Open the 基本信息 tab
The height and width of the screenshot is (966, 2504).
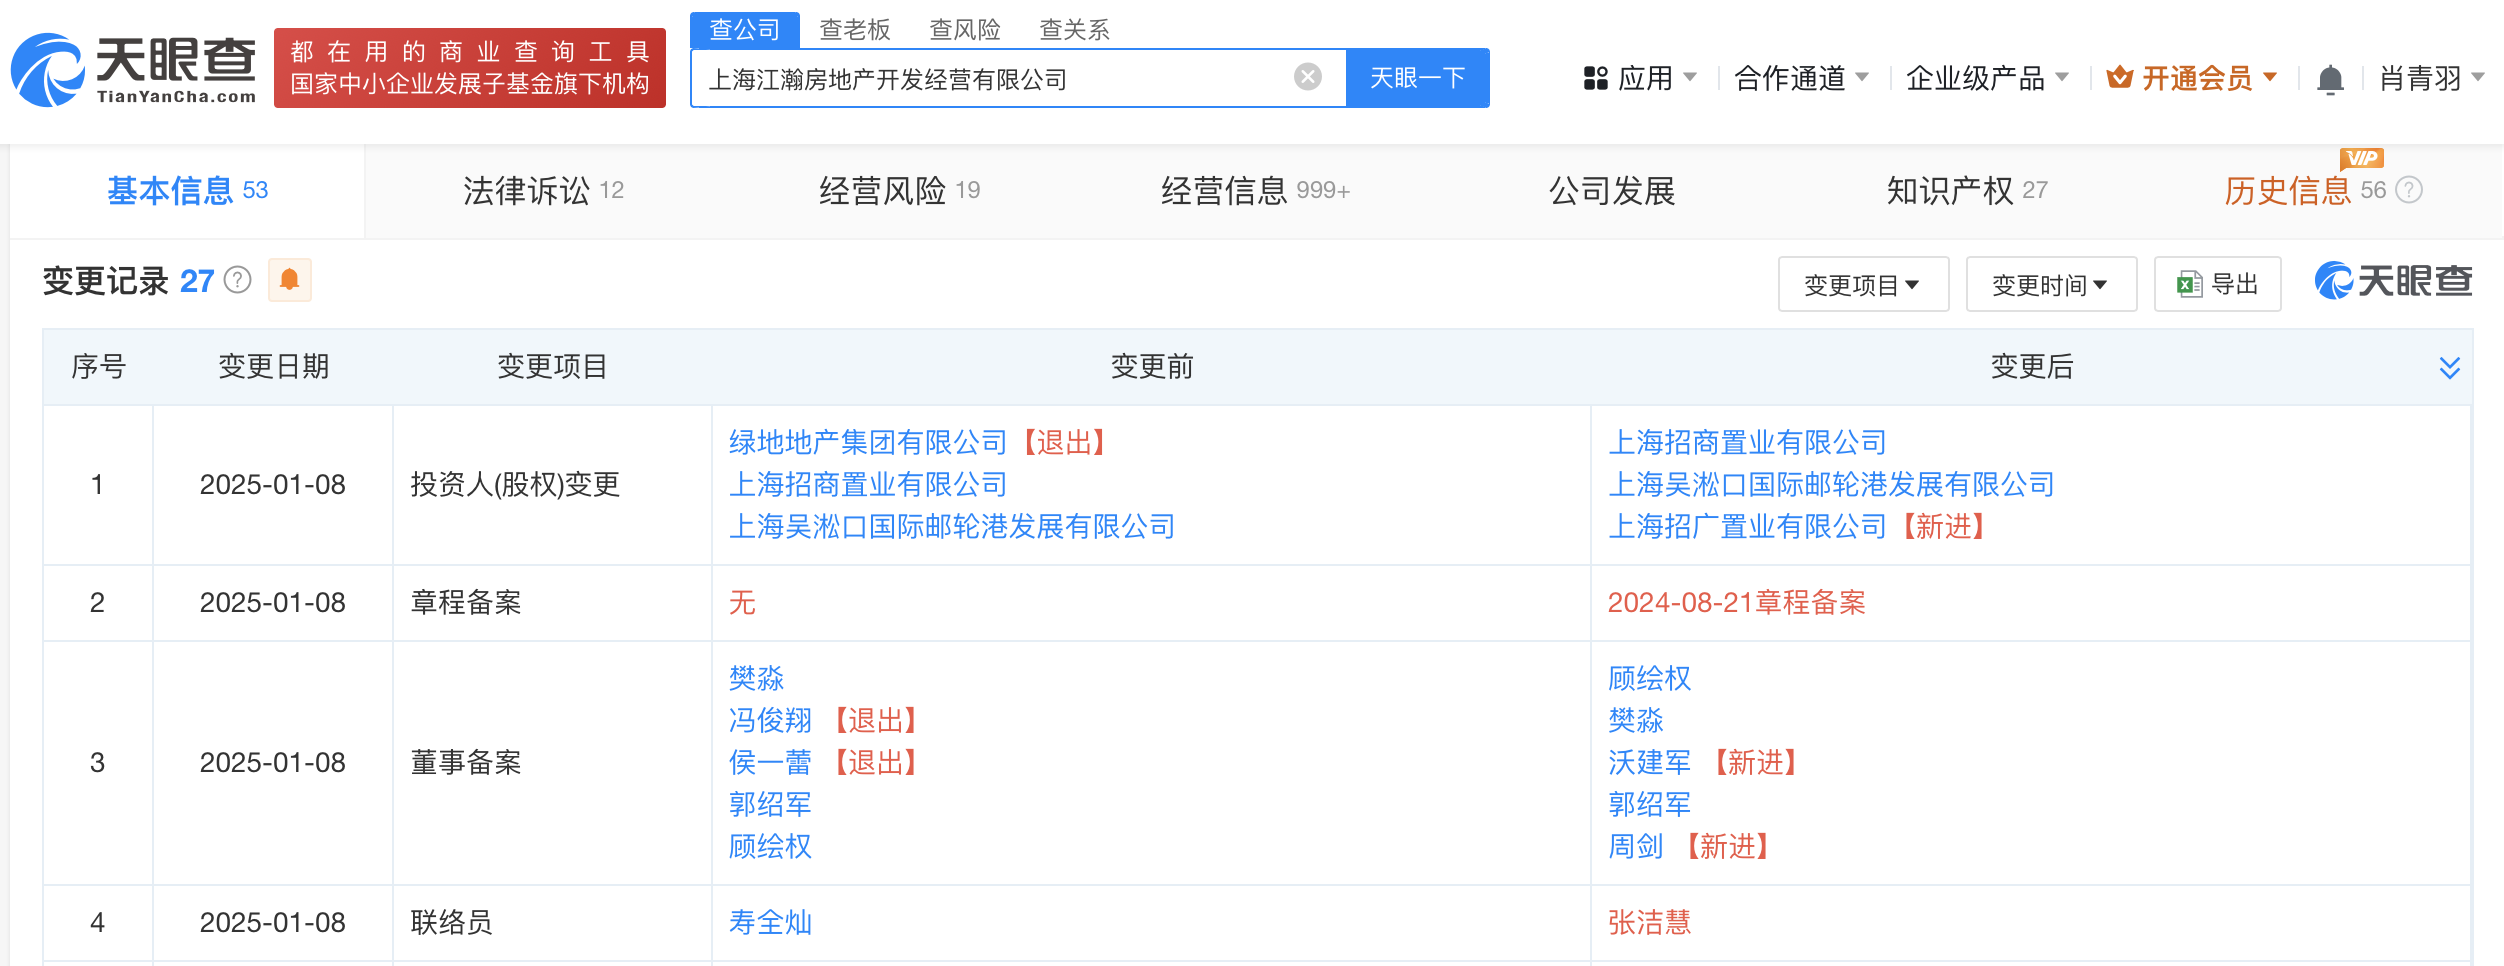coord(187,190)
